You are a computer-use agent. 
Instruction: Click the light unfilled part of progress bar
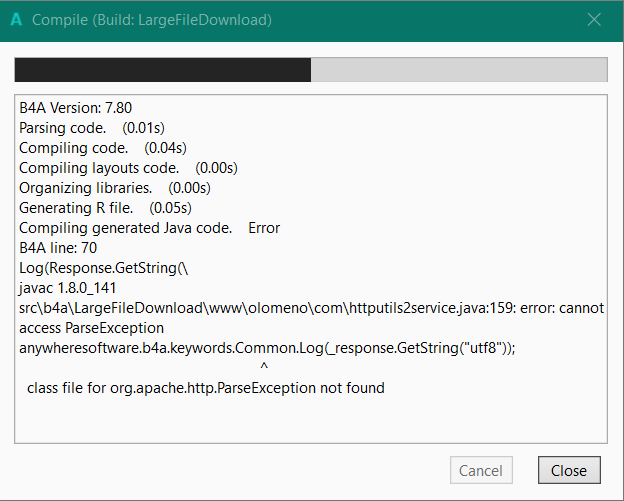coord(458,70)
